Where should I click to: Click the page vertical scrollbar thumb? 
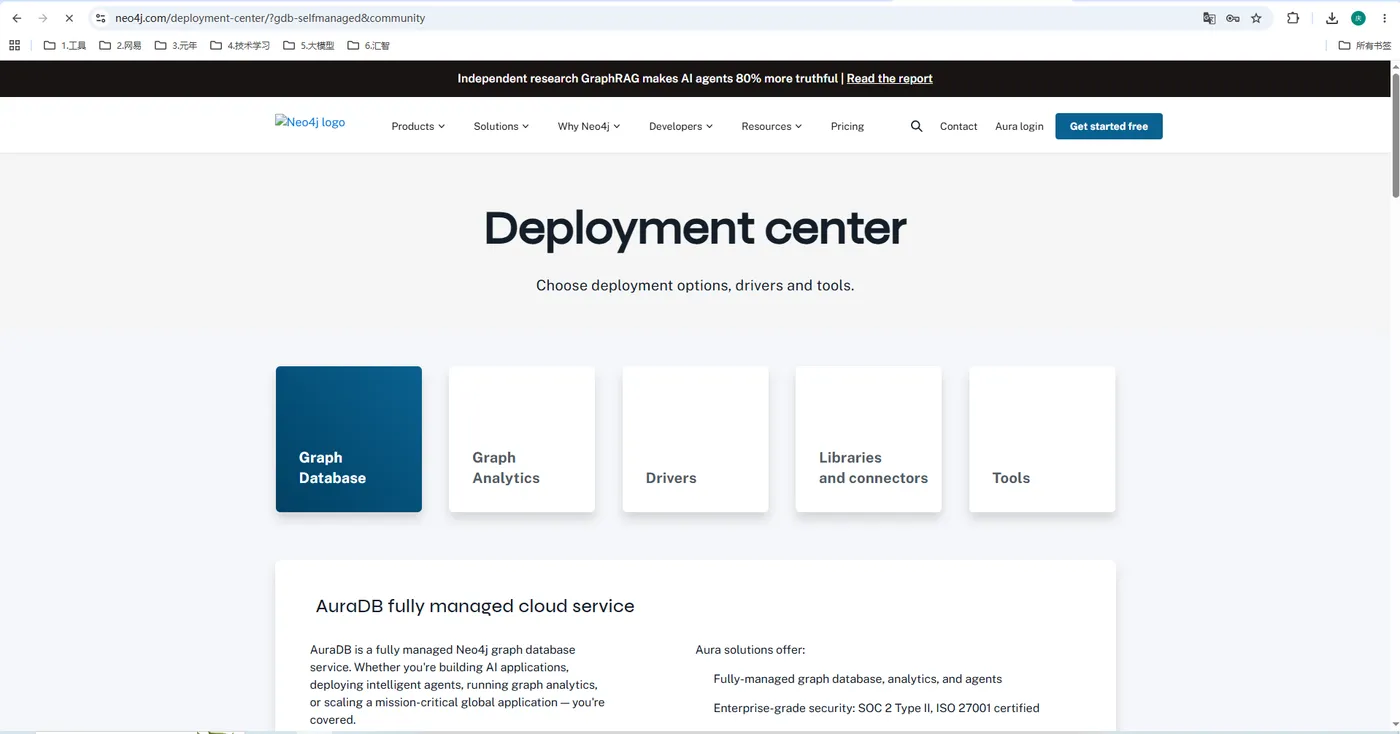[1394, 135]
